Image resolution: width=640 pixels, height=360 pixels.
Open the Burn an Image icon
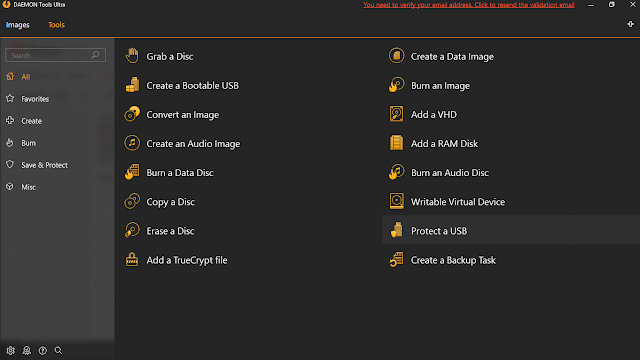click(x=396, y=85)
